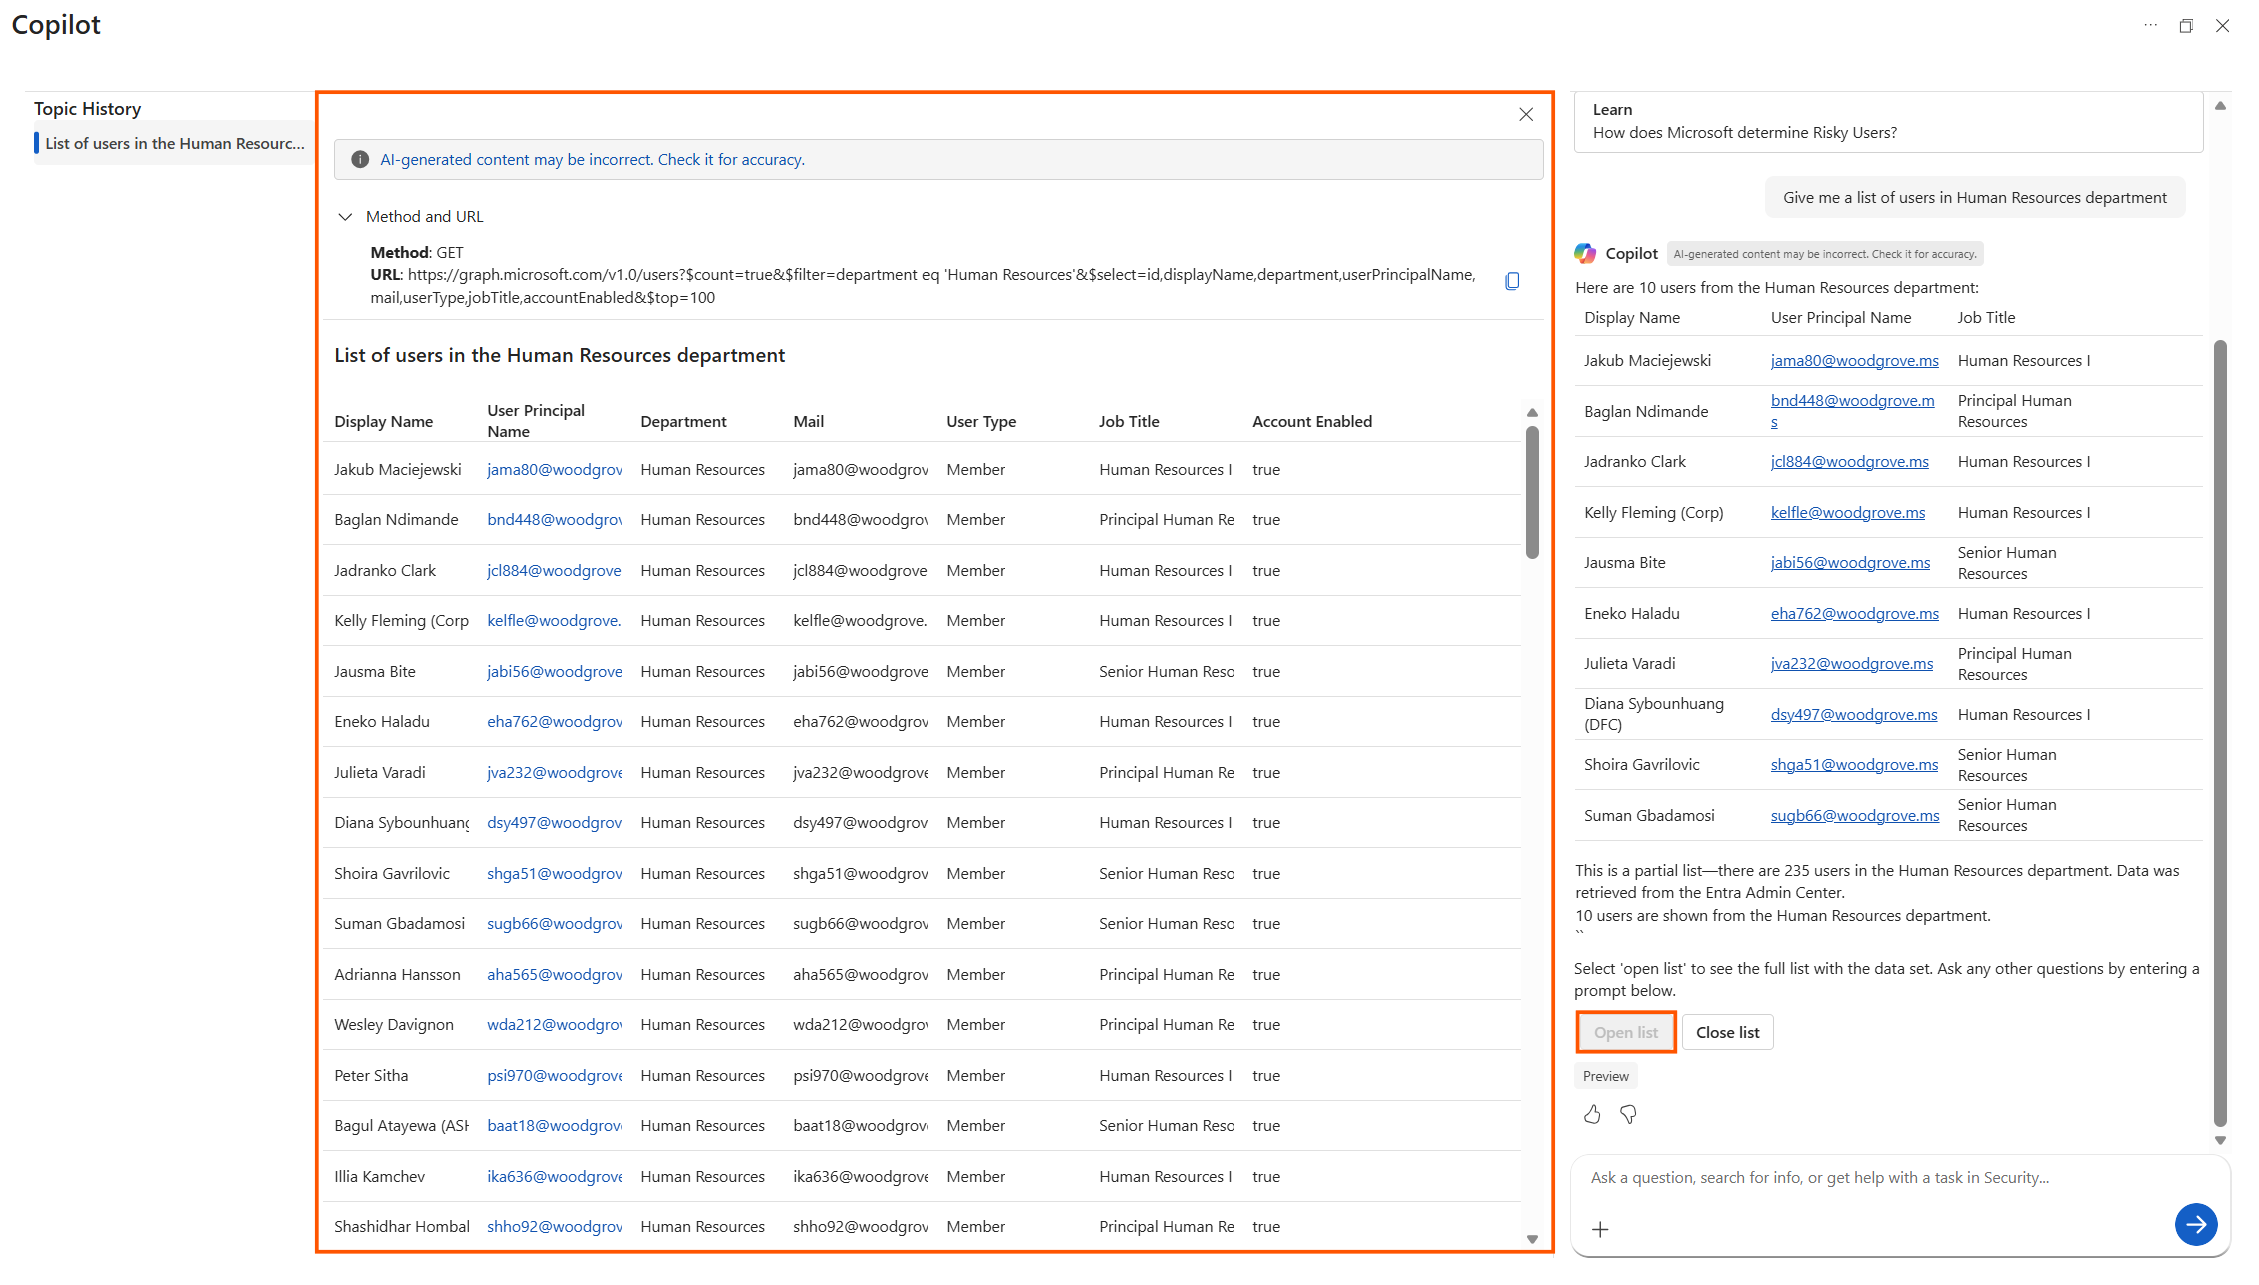The width and height of the screenshot is (2259, 1285).
Task: Close the user list panel
Action: pos(1525,115)
